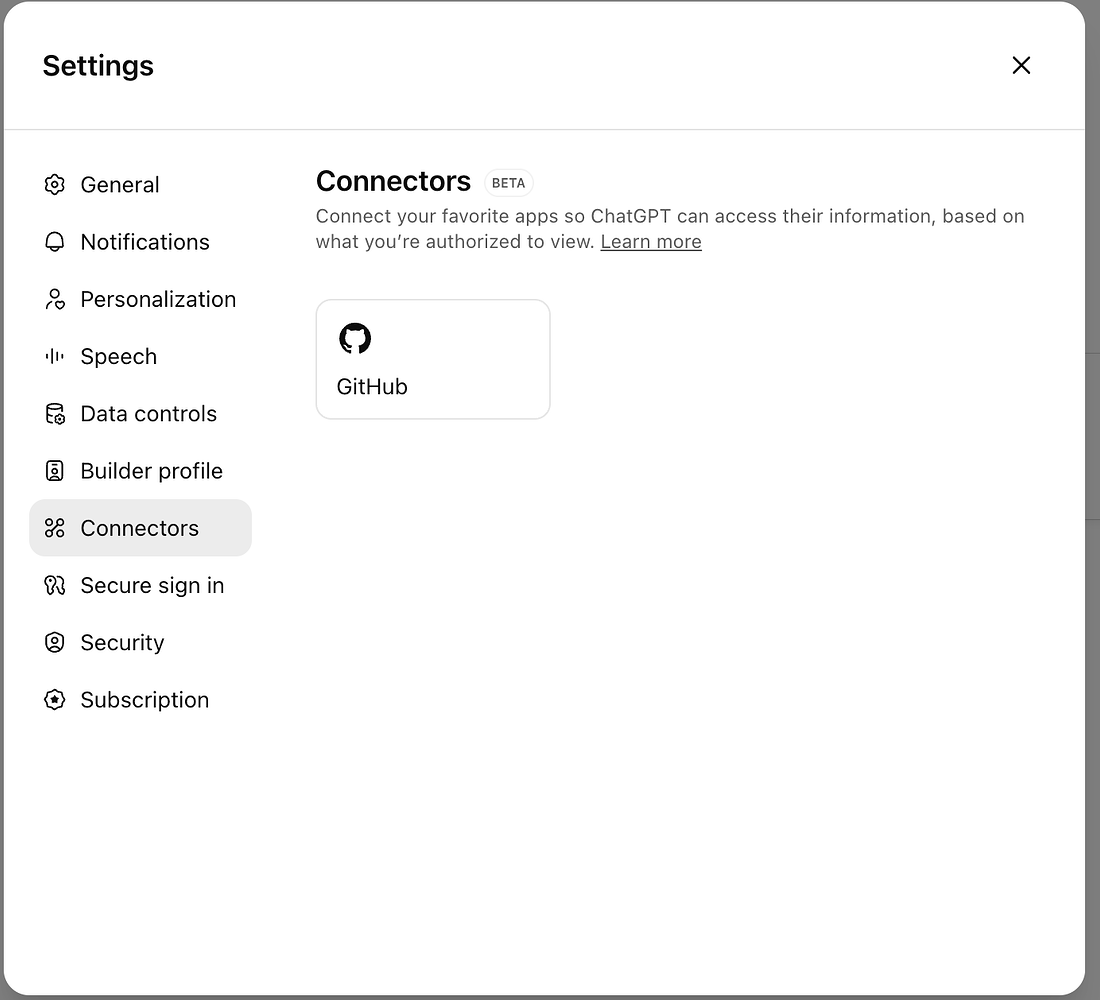Switch to the Security settings section
Screen dimensions: 1100x1000
122,642
